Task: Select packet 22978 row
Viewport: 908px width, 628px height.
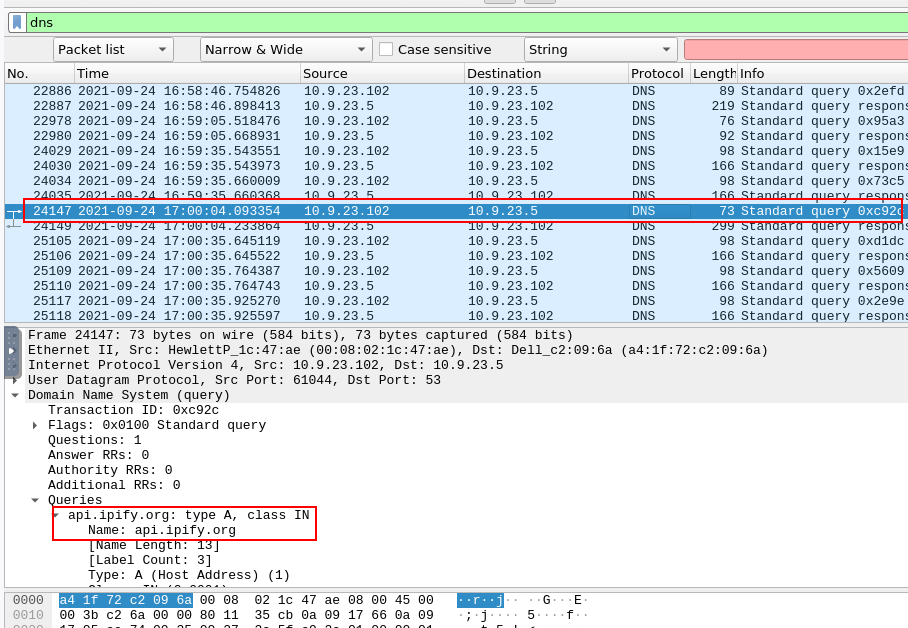Action: pos(456,121)
